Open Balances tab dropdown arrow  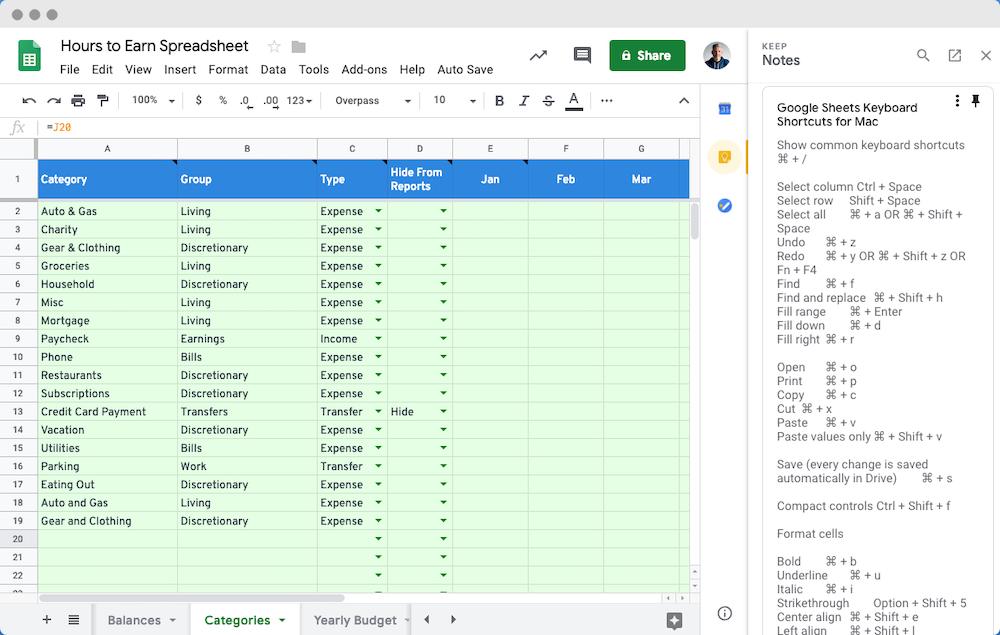pos(173,620)
